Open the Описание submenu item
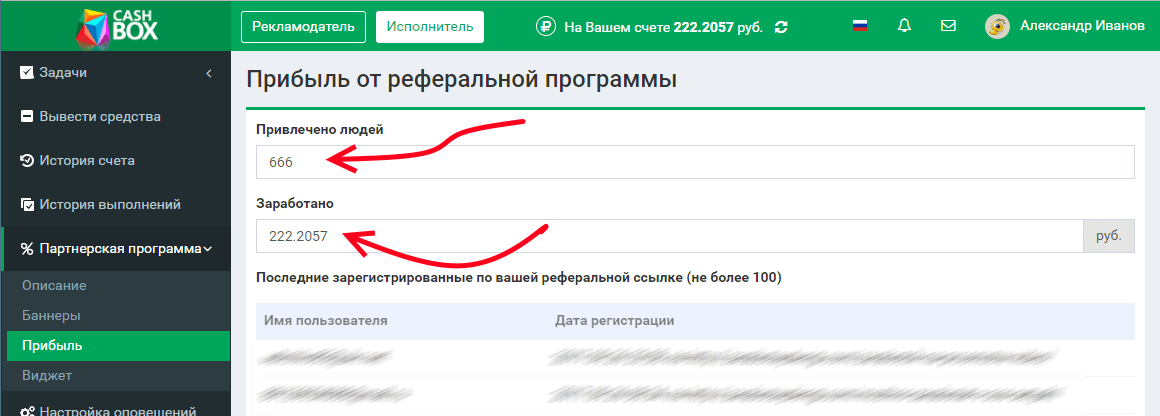Screen dimensions: 1160x416 pyautogui.click(x=54, y=285)
